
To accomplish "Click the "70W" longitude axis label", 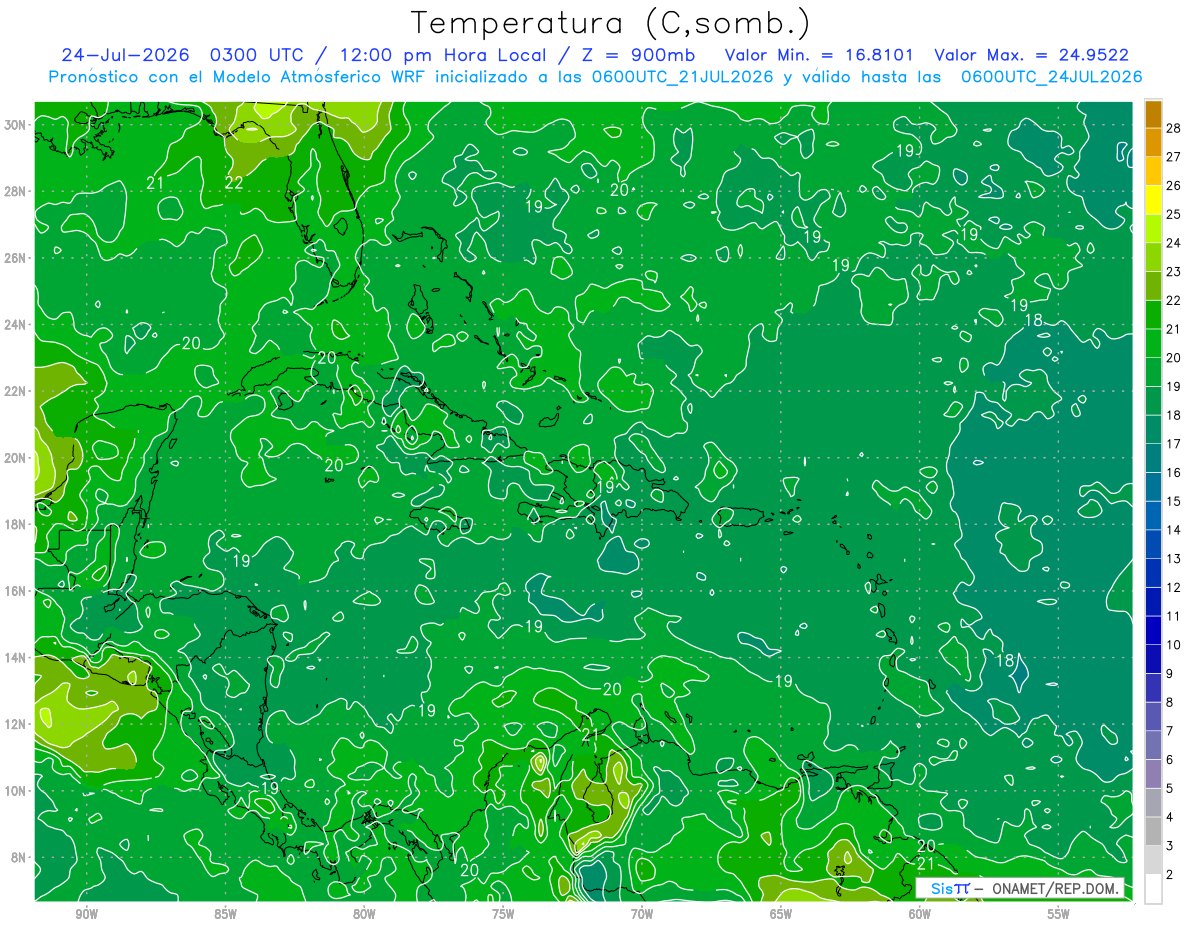I will pyautogui.click(x=642, y=915).
